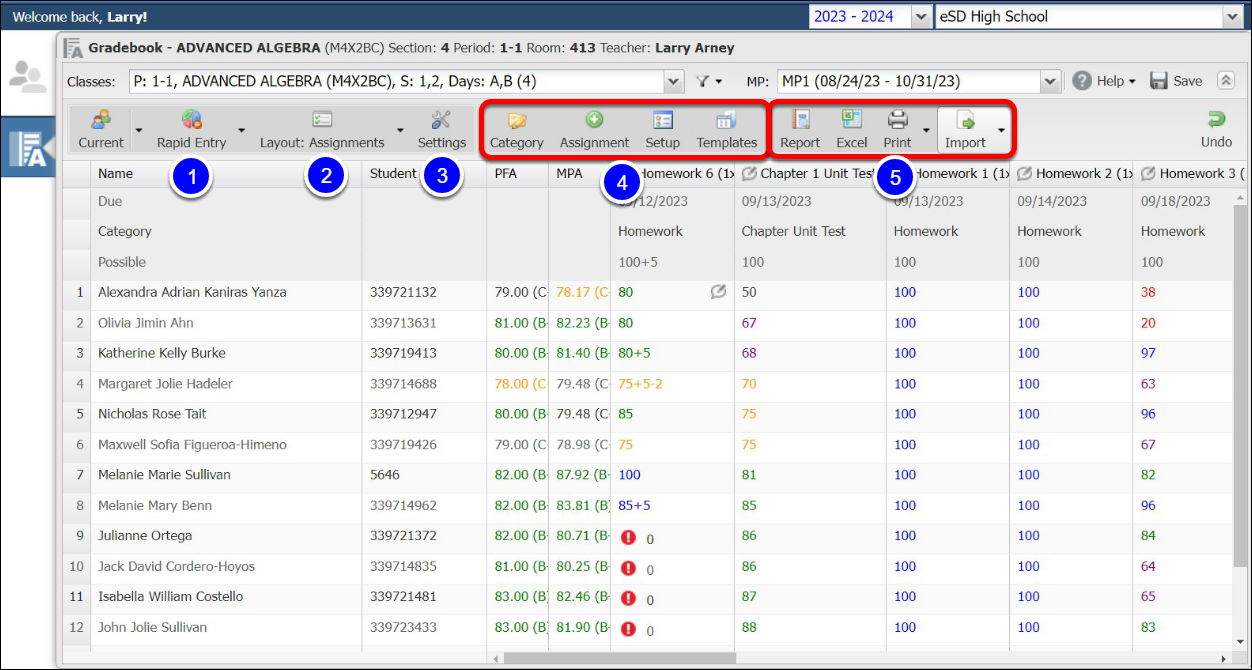Click the Homework 2 column header
The height and width of the screenshot is (670, 1252).
pyautogui.click(x=1071, y=173)
